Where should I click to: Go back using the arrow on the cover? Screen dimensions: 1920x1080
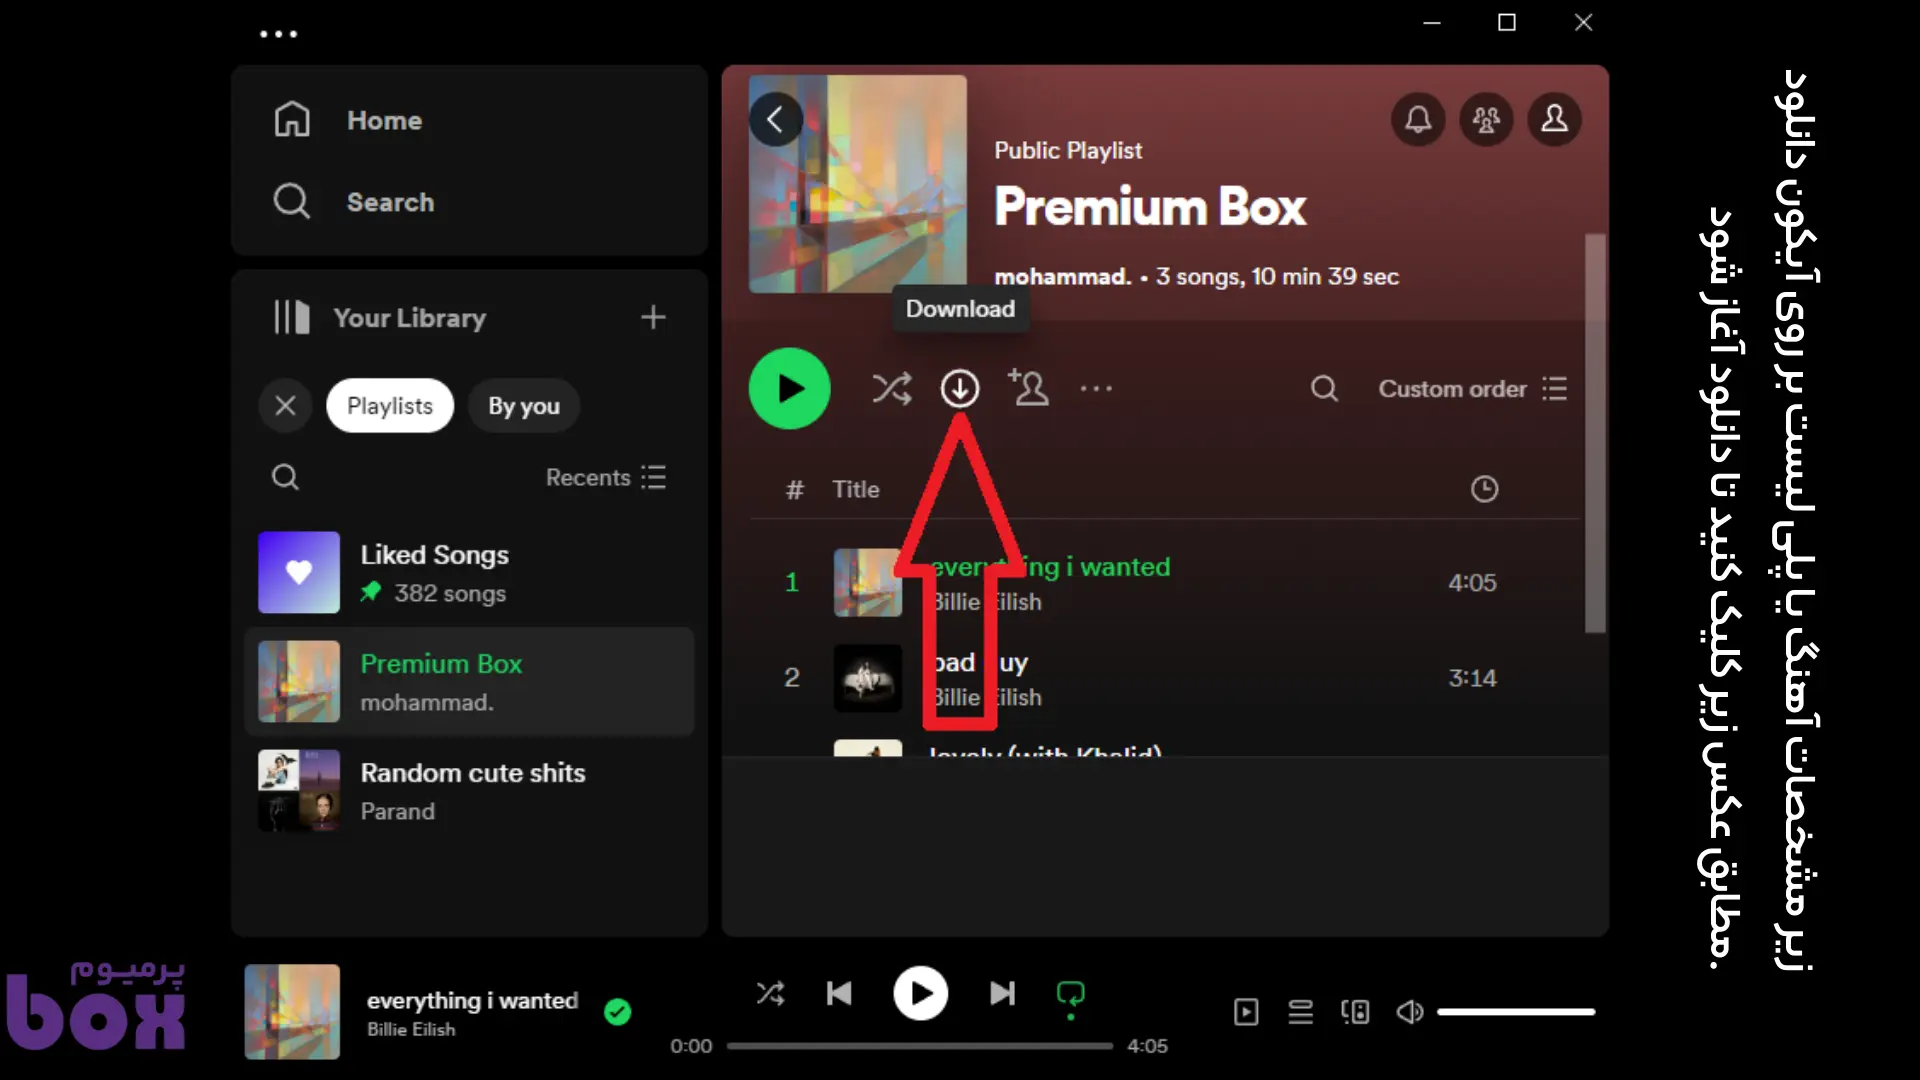click(776, 120)
